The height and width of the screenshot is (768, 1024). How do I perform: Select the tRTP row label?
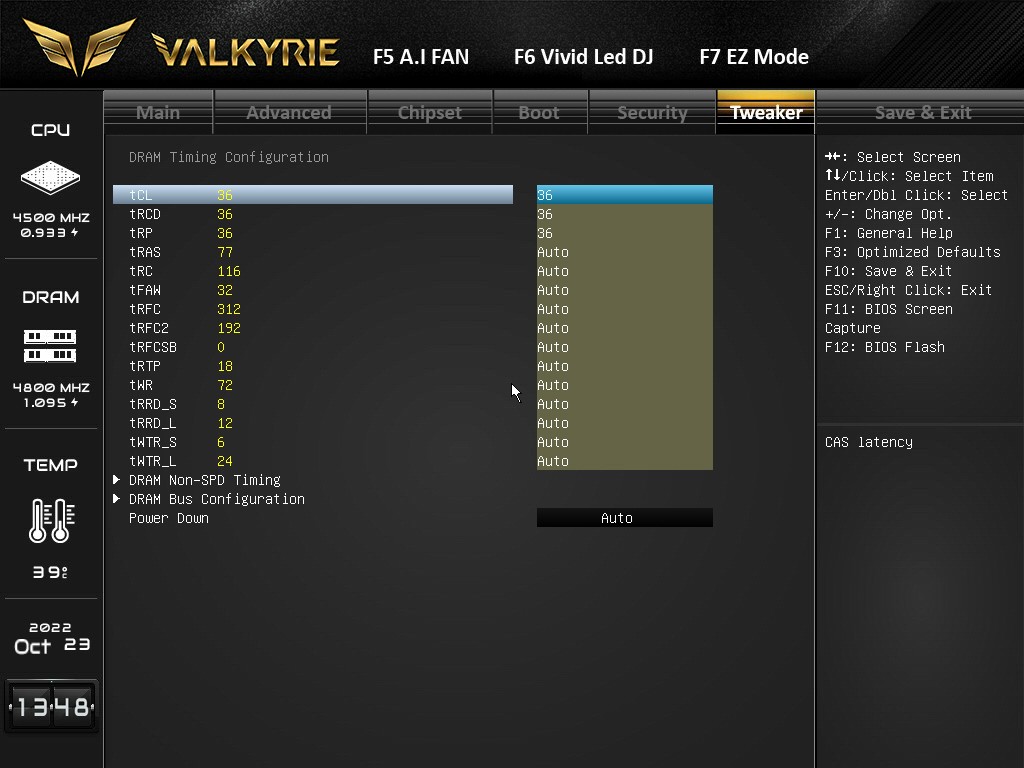point(145,366)
